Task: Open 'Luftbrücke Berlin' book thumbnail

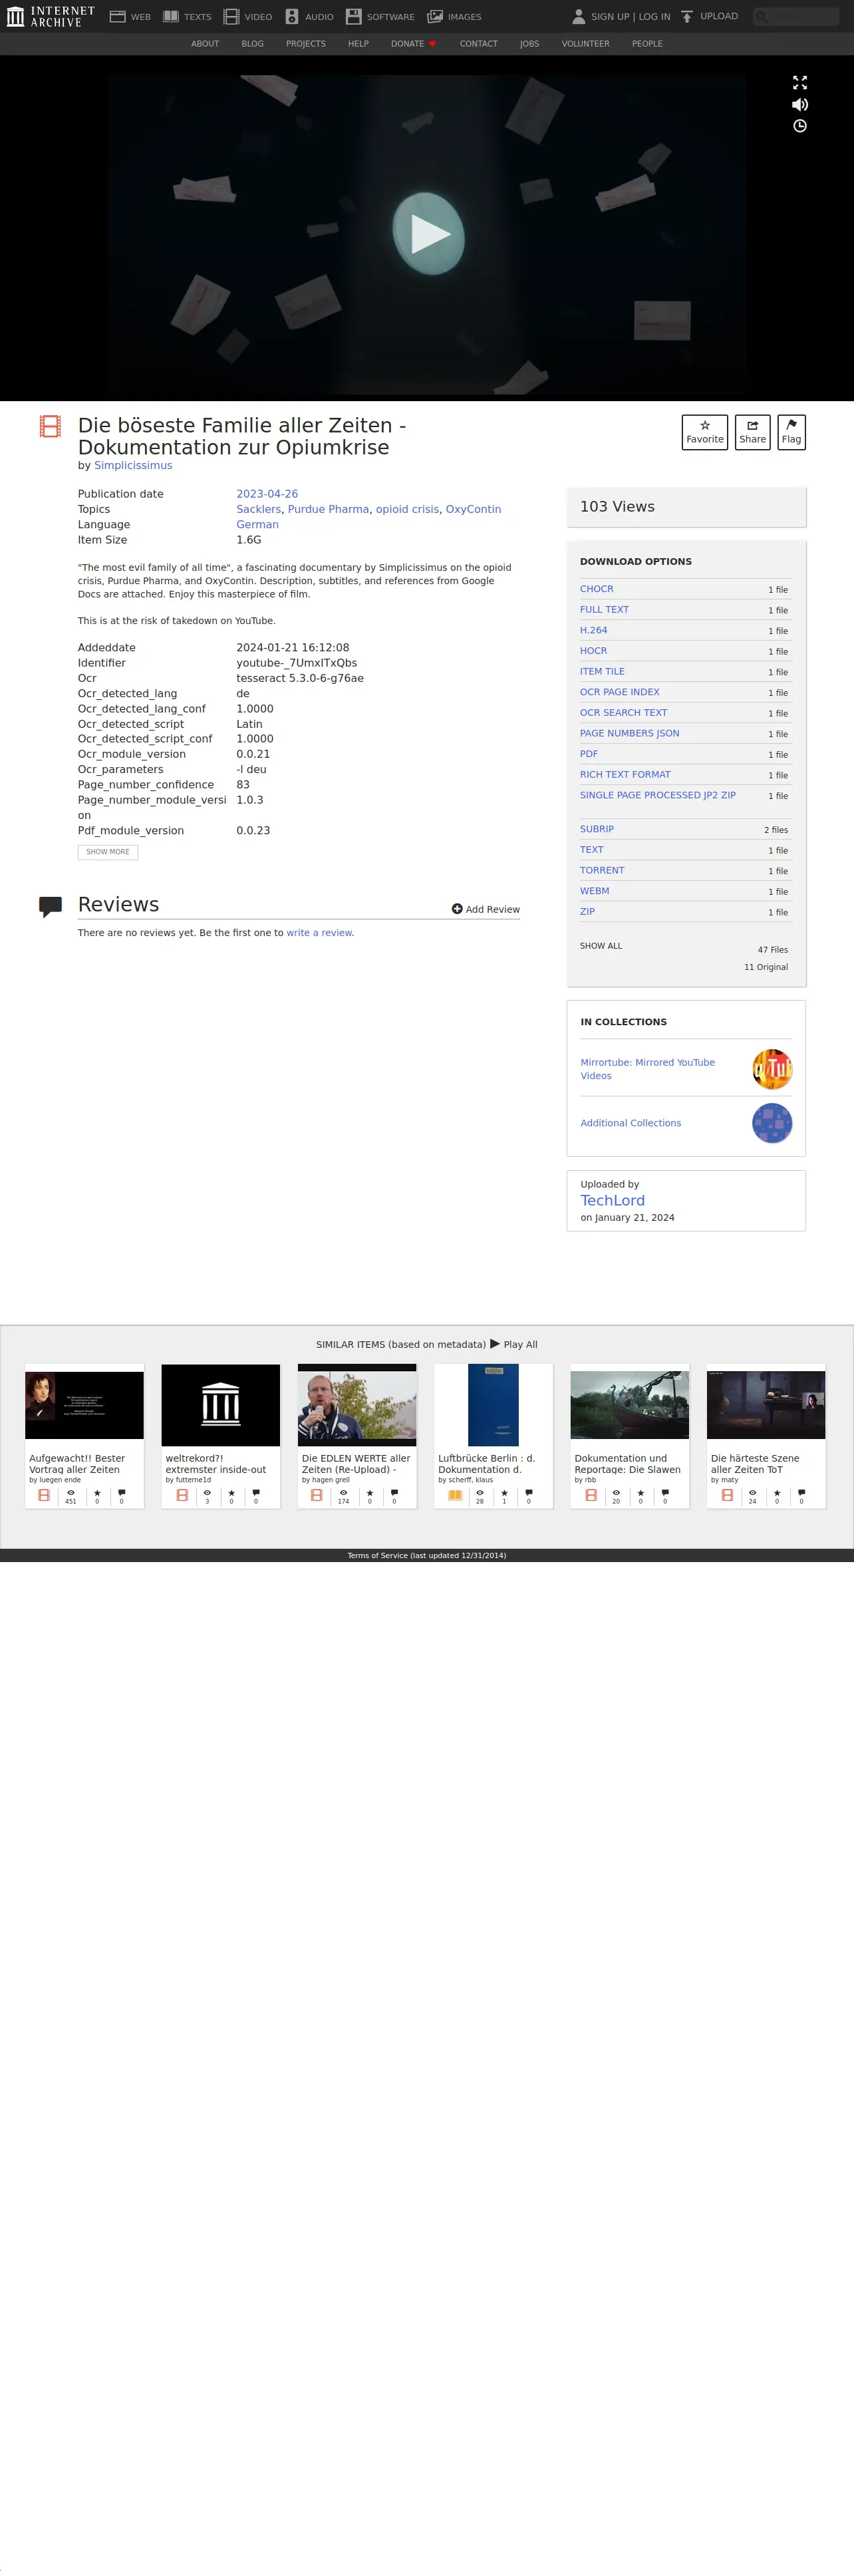Action: 494,1405
